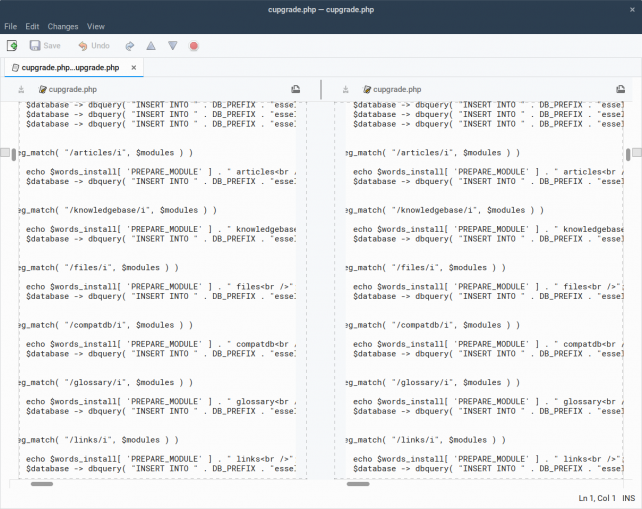Start a new comparison
This screenshot has height=509, width=642.
point(12,45)
